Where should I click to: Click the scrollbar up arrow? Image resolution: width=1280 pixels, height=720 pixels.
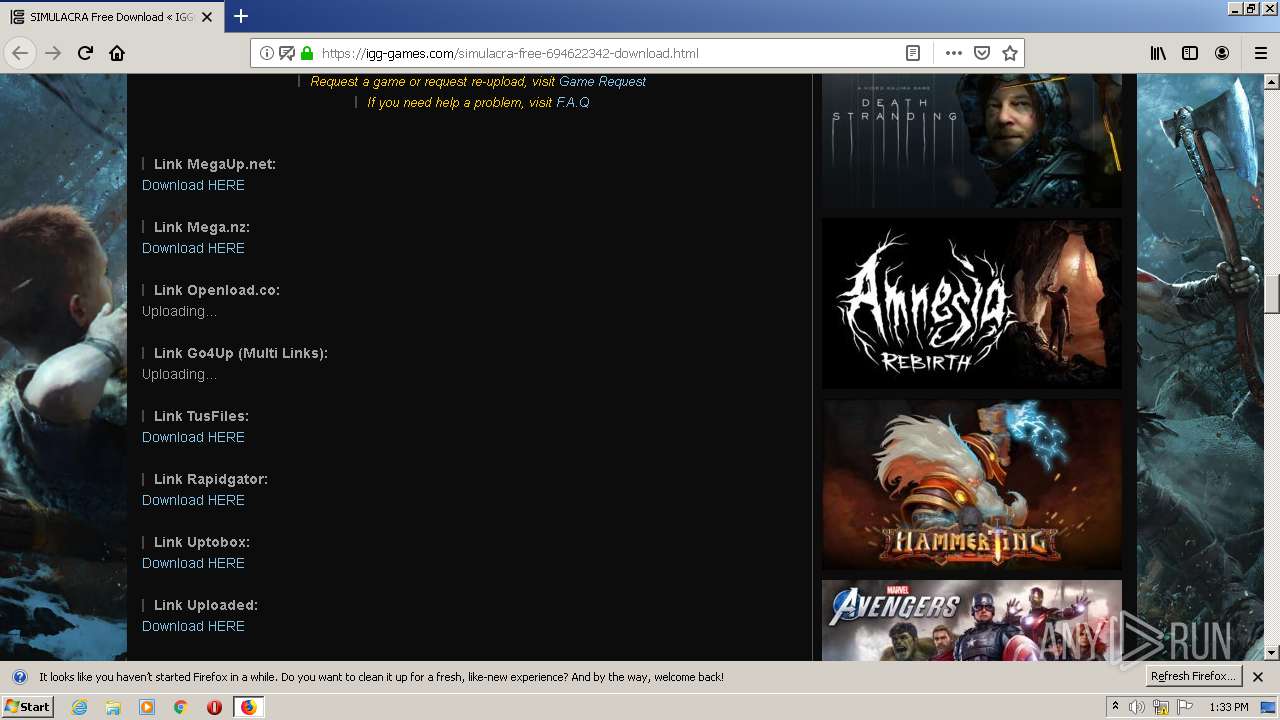coord(1272,82)
